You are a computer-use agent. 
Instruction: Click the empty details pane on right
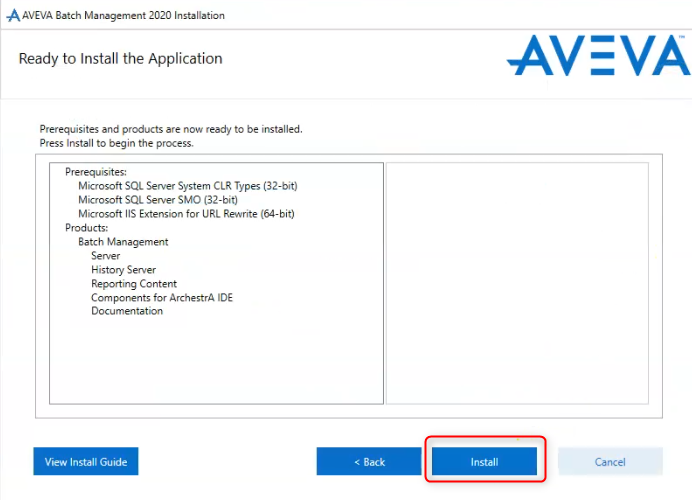point(517,283)
